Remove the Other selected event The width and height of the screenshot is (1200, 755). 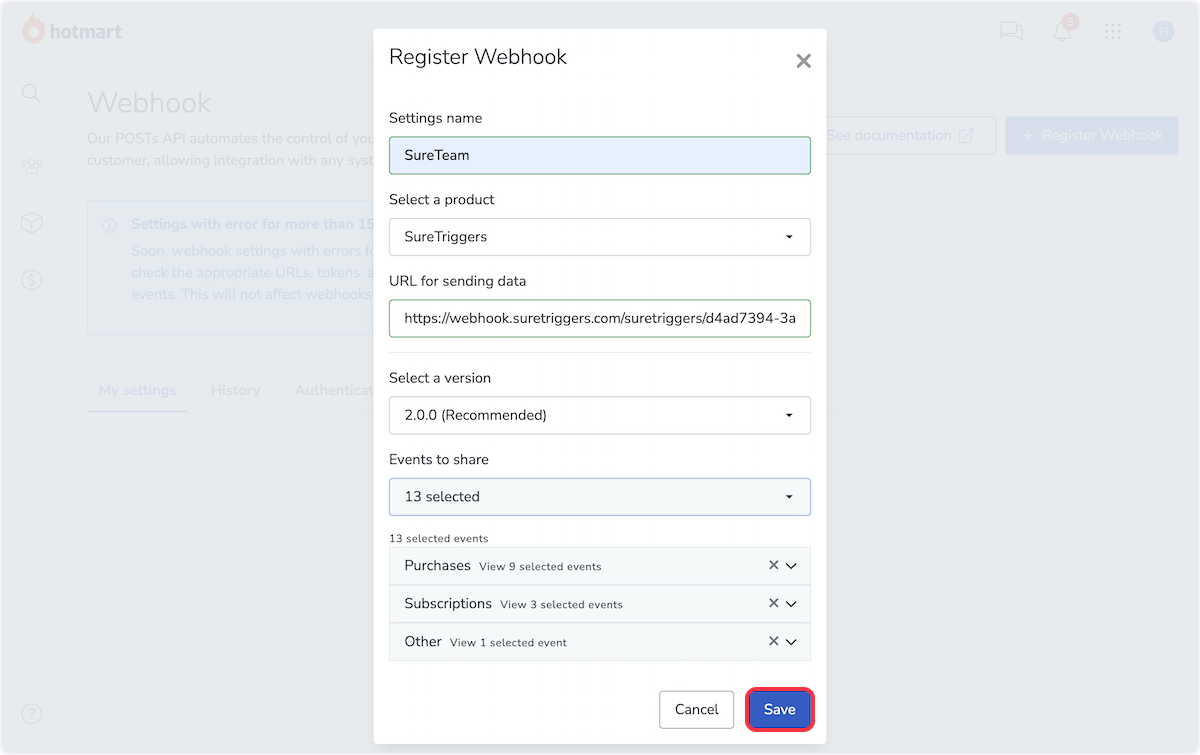(x=773, y=641)
